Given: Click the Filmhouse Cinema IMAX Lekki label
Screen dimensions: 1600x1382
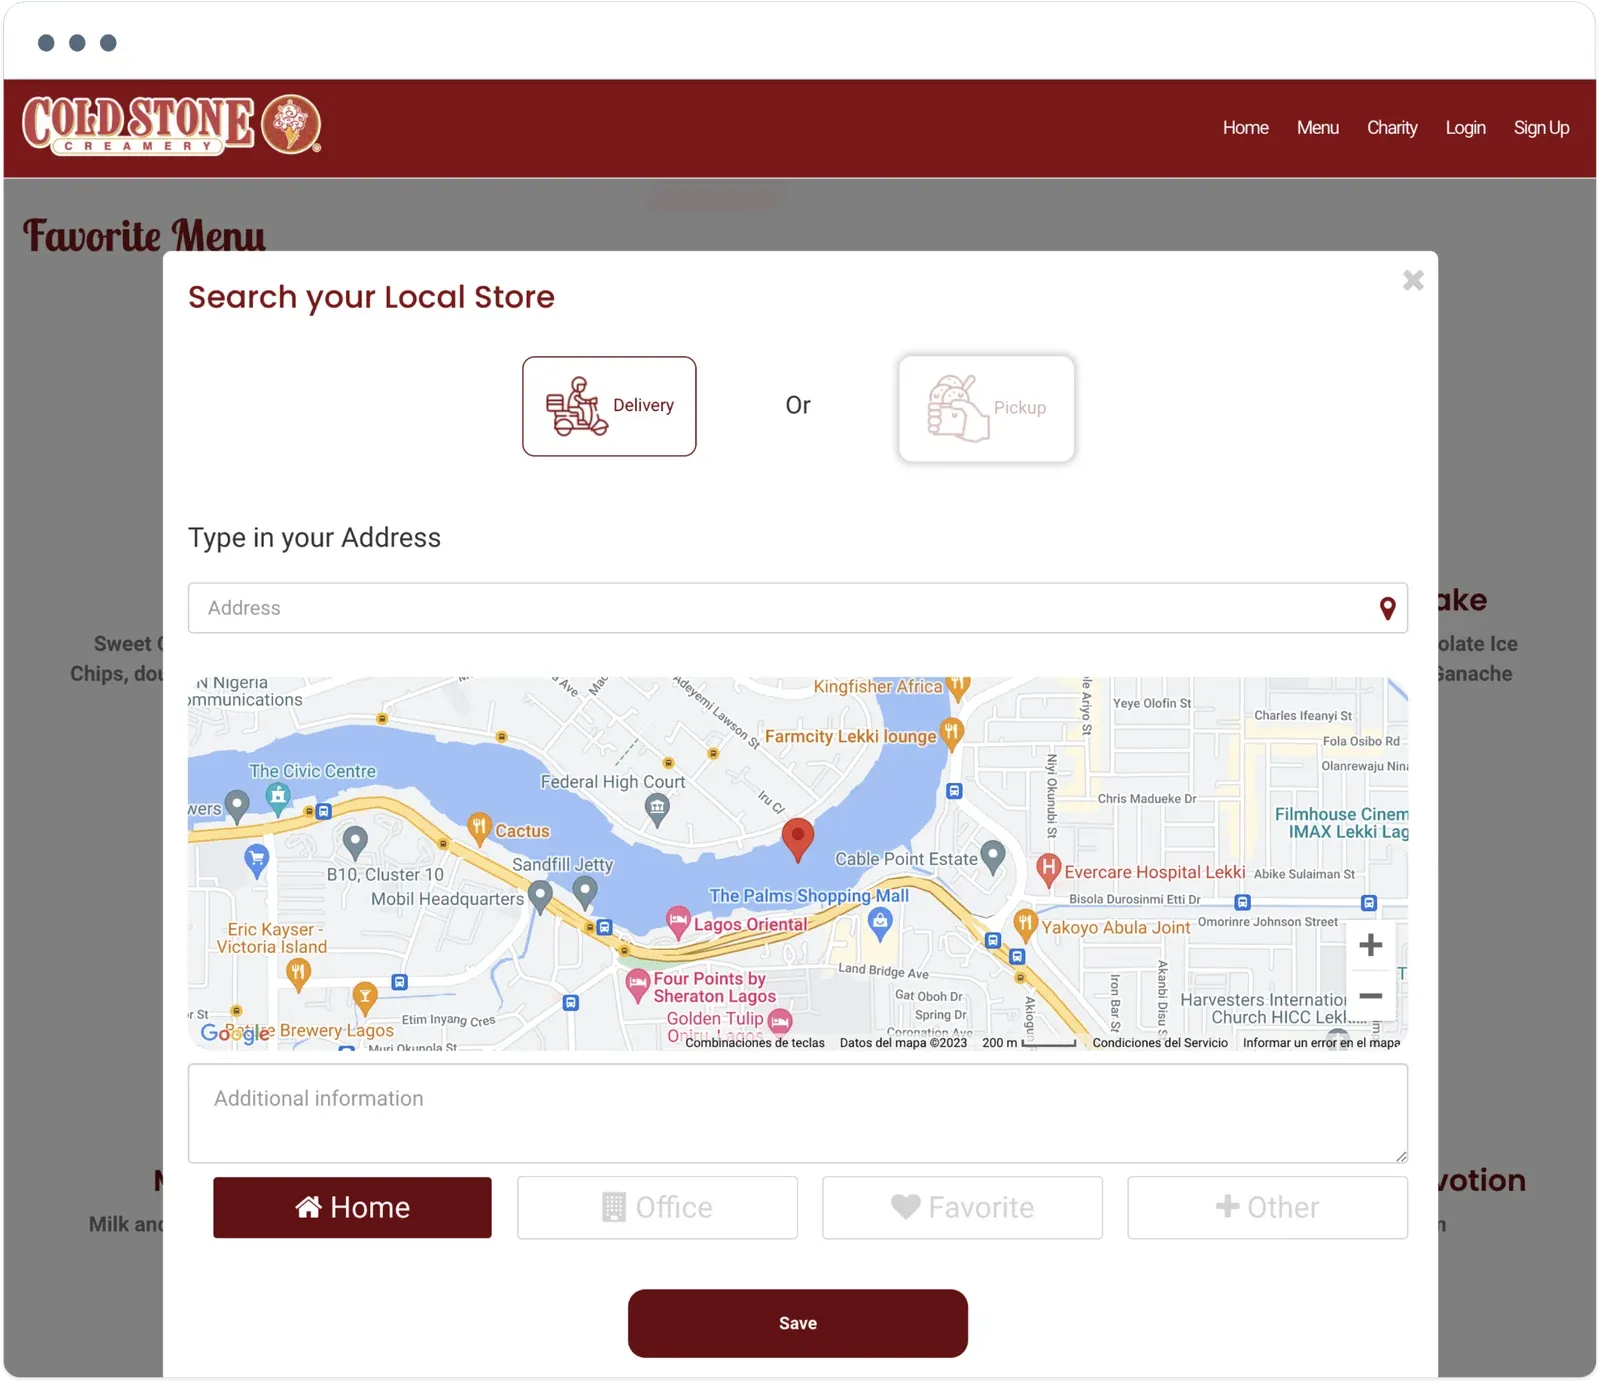Looking at the screenshot, I should 1341,823.
